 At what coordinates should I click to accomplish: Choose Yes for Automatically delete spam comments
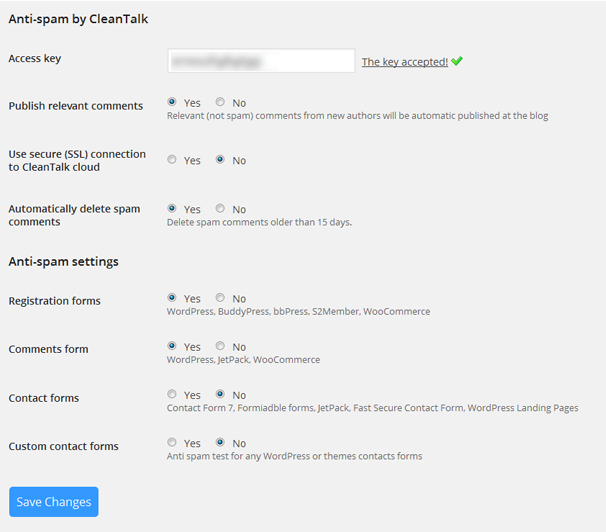(173, 208)
